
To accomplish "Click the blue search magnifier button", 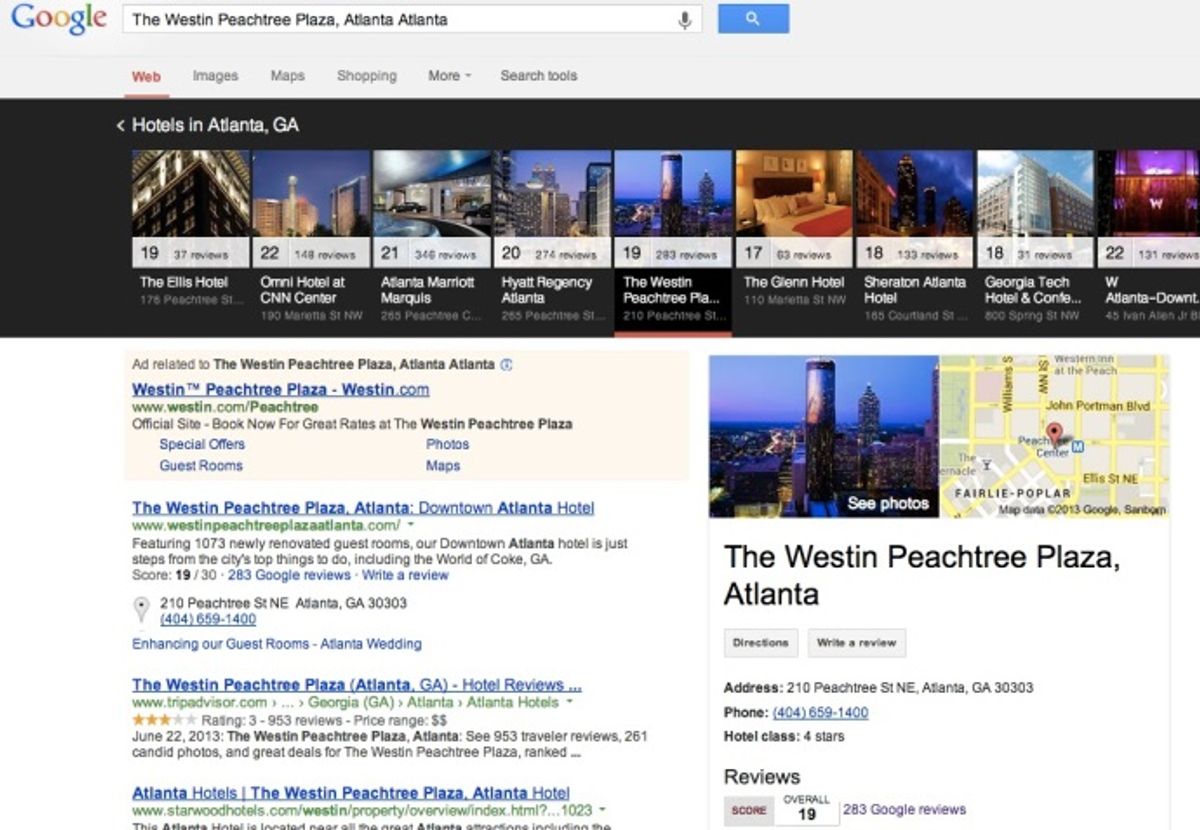I will (753, 18).
